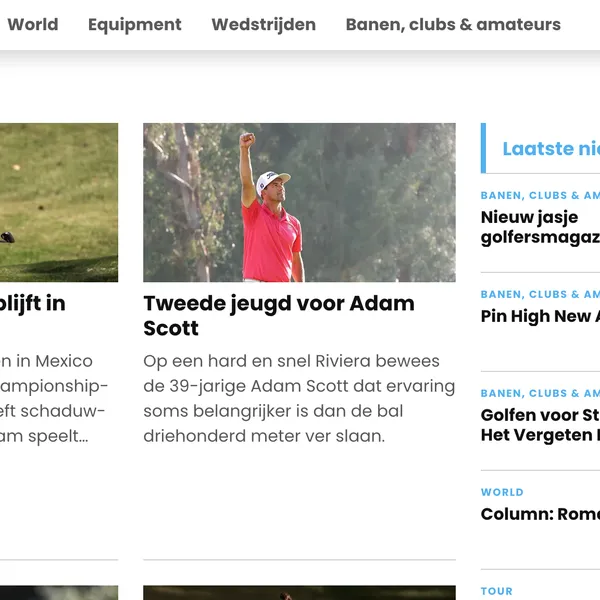Read 'Tweede jeugd voor Adam Scott' headline
Screen dimensions: 600x600
pos(279,316)
